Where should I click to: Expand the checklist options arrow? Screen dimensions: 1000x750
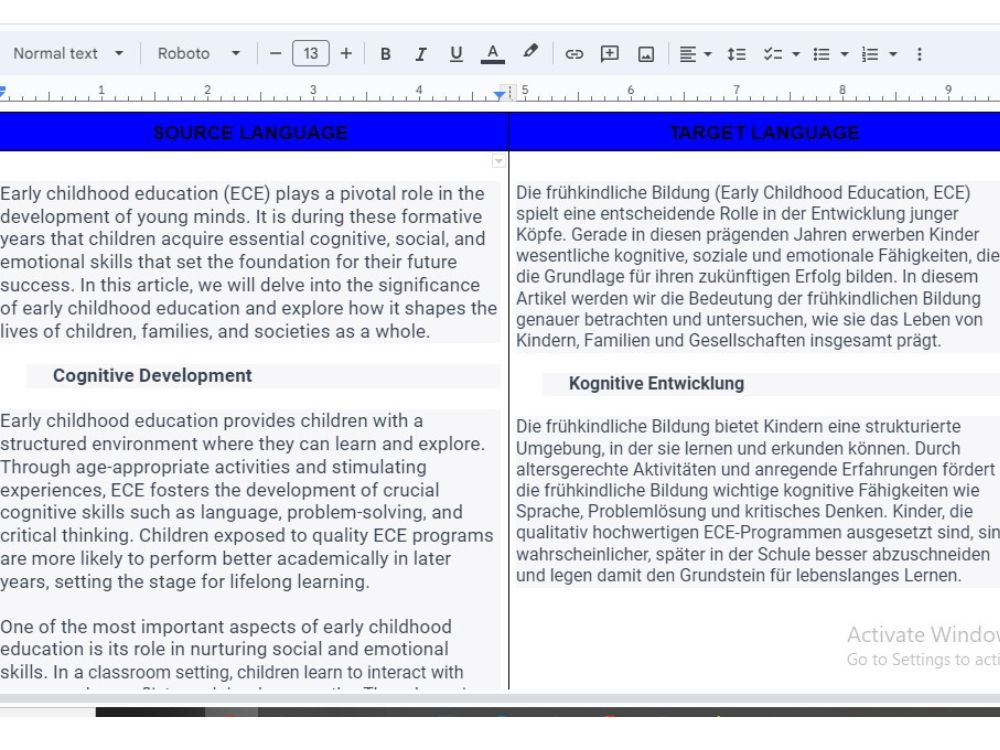pyautogui.click(x=796, y=54)
